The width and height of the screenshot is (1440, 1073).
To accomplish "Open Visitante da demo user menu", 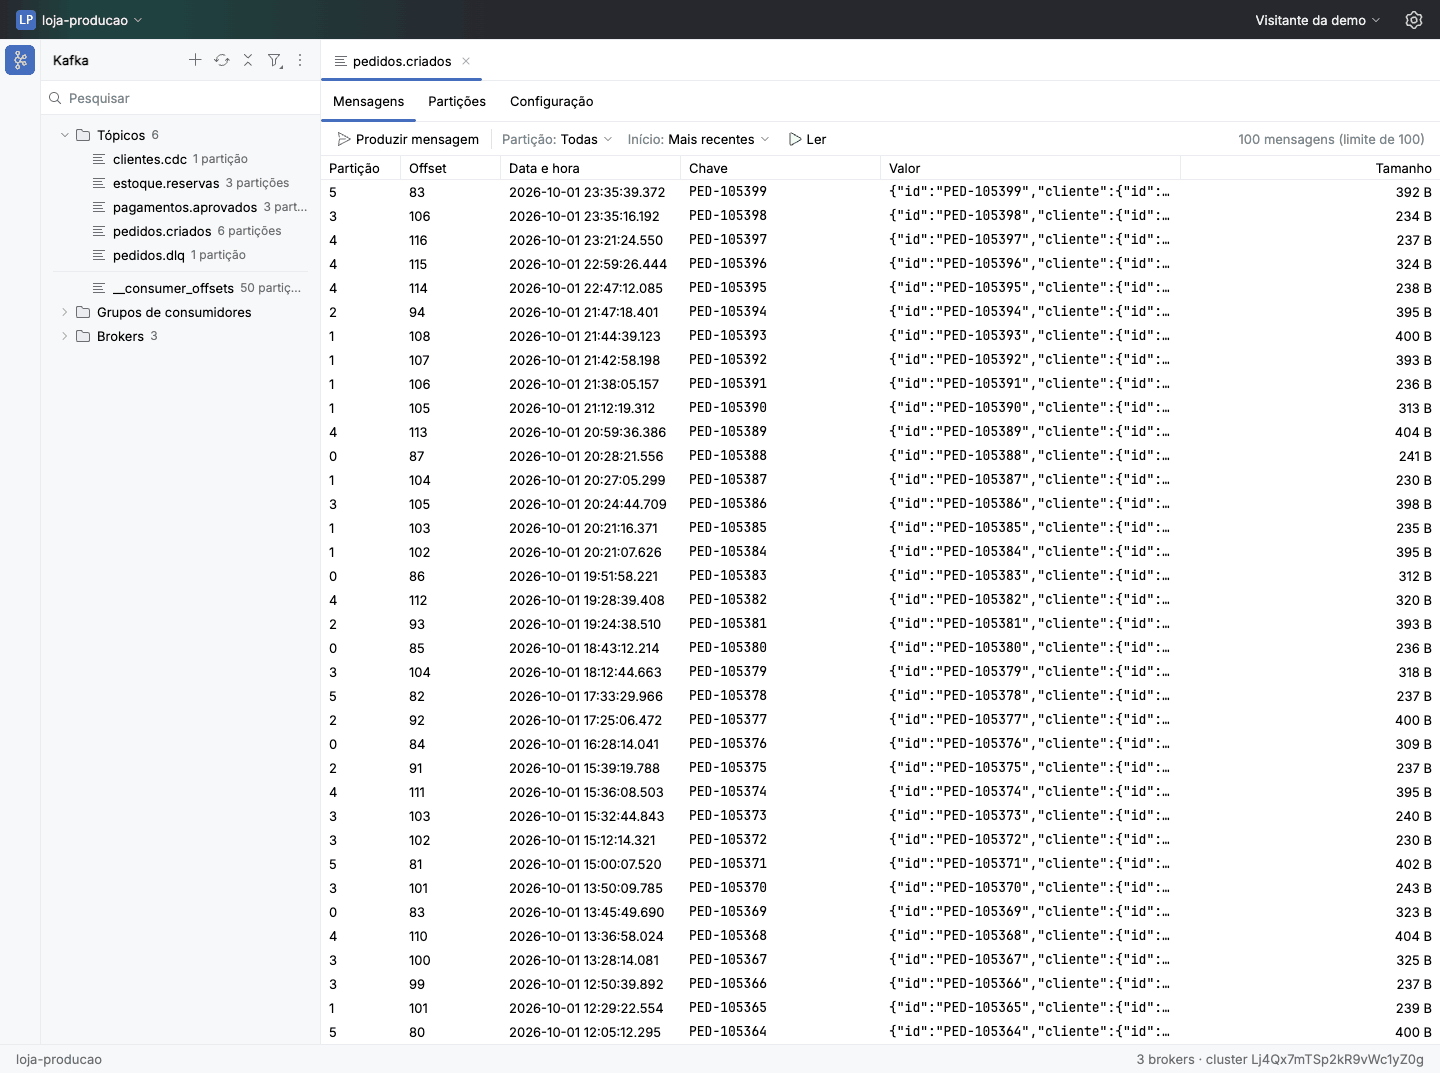I will coord(1318,20).
